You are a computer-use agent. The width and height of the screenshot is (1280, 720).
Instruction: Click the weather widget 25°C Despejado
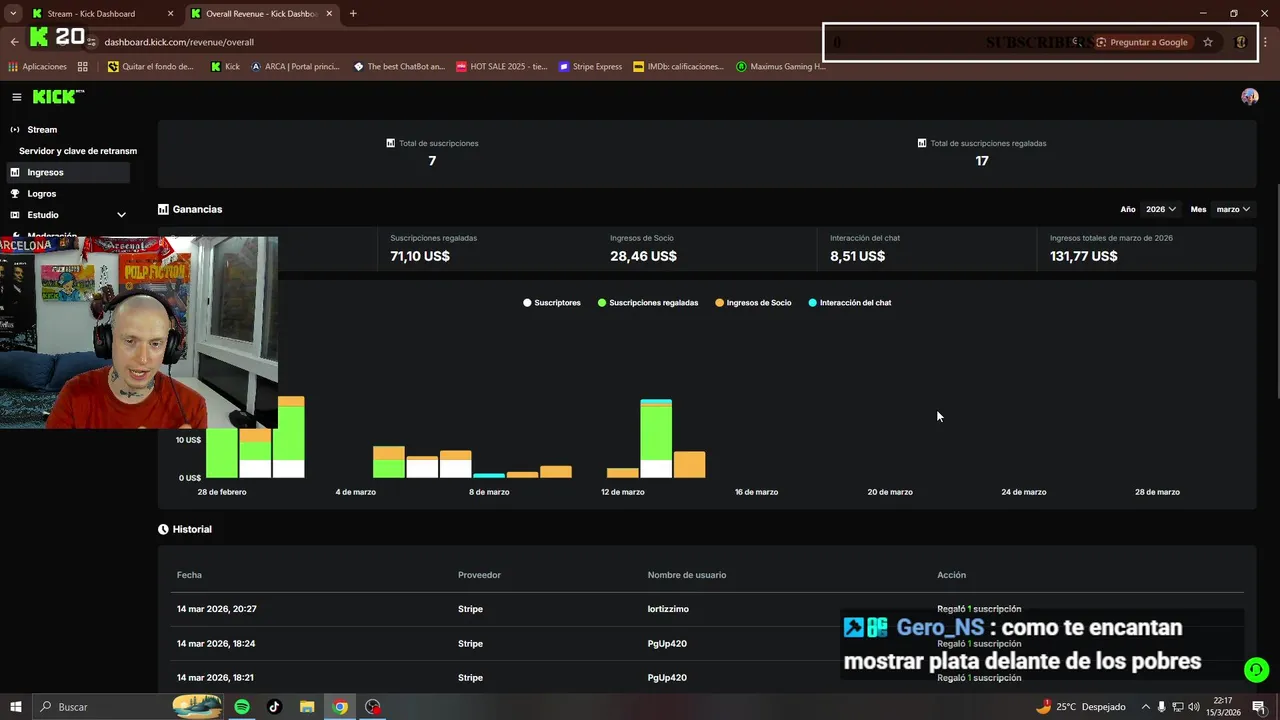tap(1080, 707)
